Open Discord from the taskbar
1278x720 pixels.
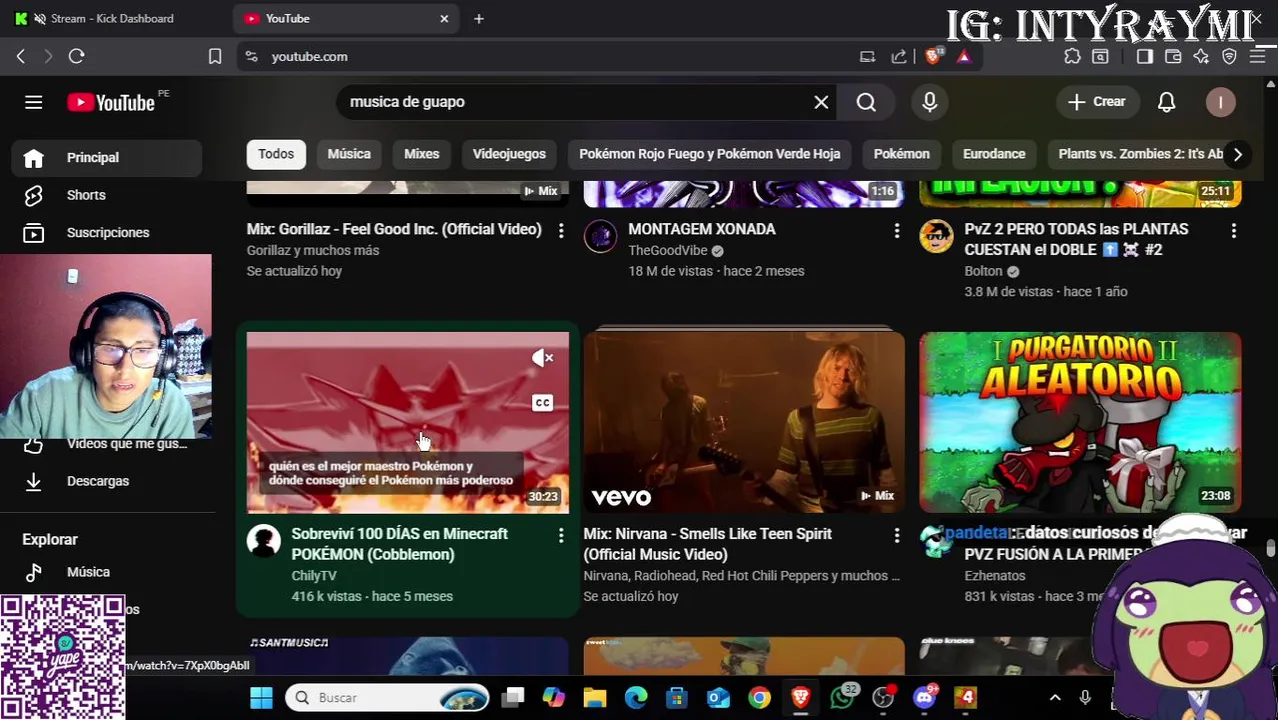coord(924,698)
